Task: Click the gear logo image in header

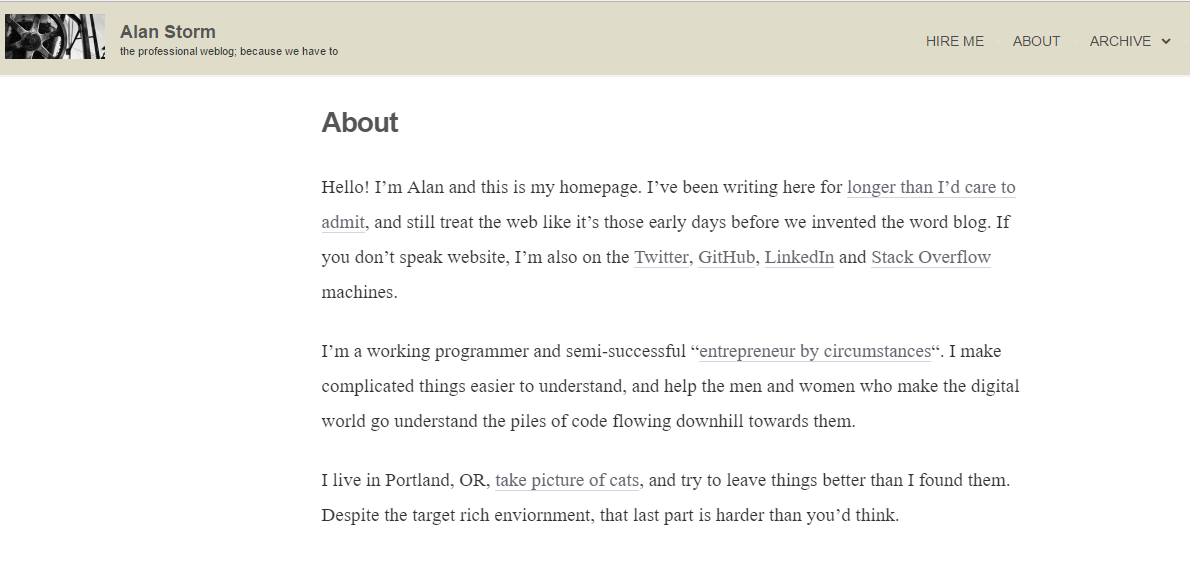Action: pyautogui.click(x=55, y=37)
